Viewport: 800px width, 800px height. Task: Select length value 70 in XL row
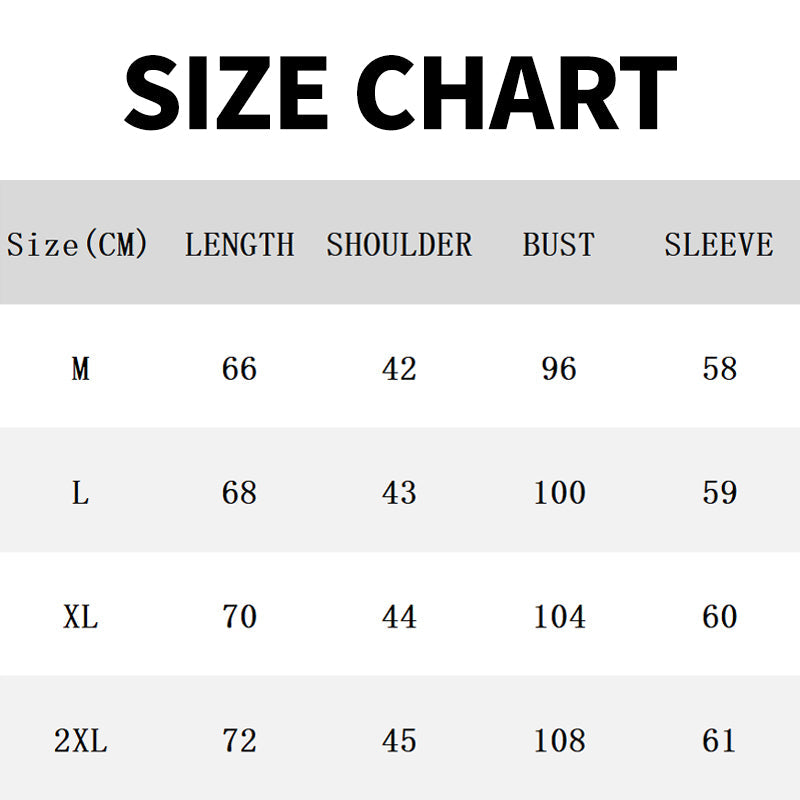point(240,617)
